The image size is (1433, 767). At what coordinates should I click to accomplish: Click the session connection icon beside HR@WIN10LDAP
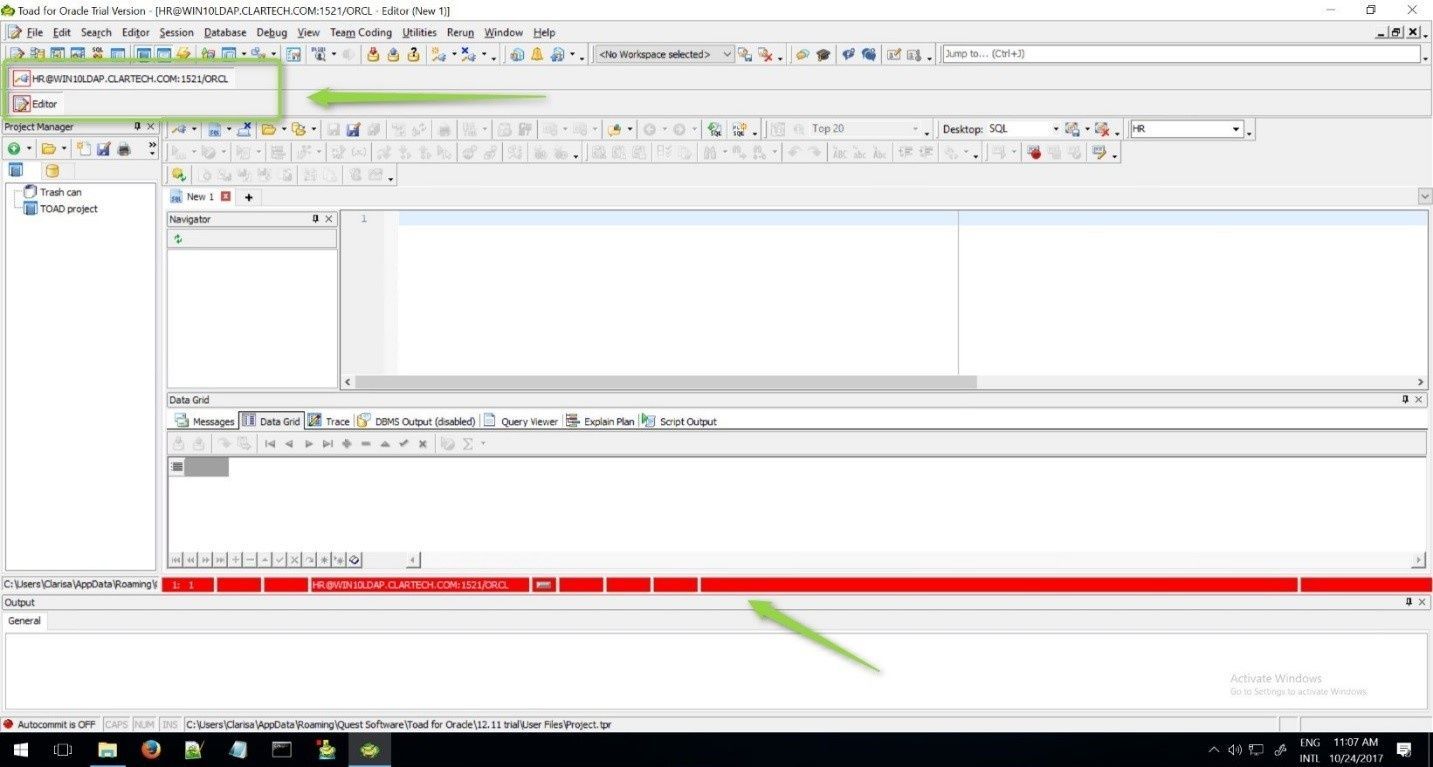(x=21, y=78)
